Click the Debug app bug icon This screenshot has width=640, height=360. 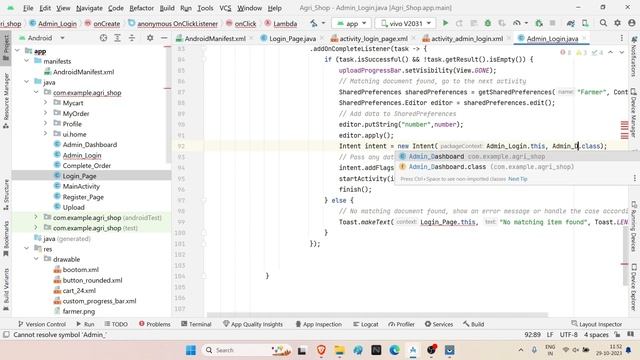pos(487,23)
